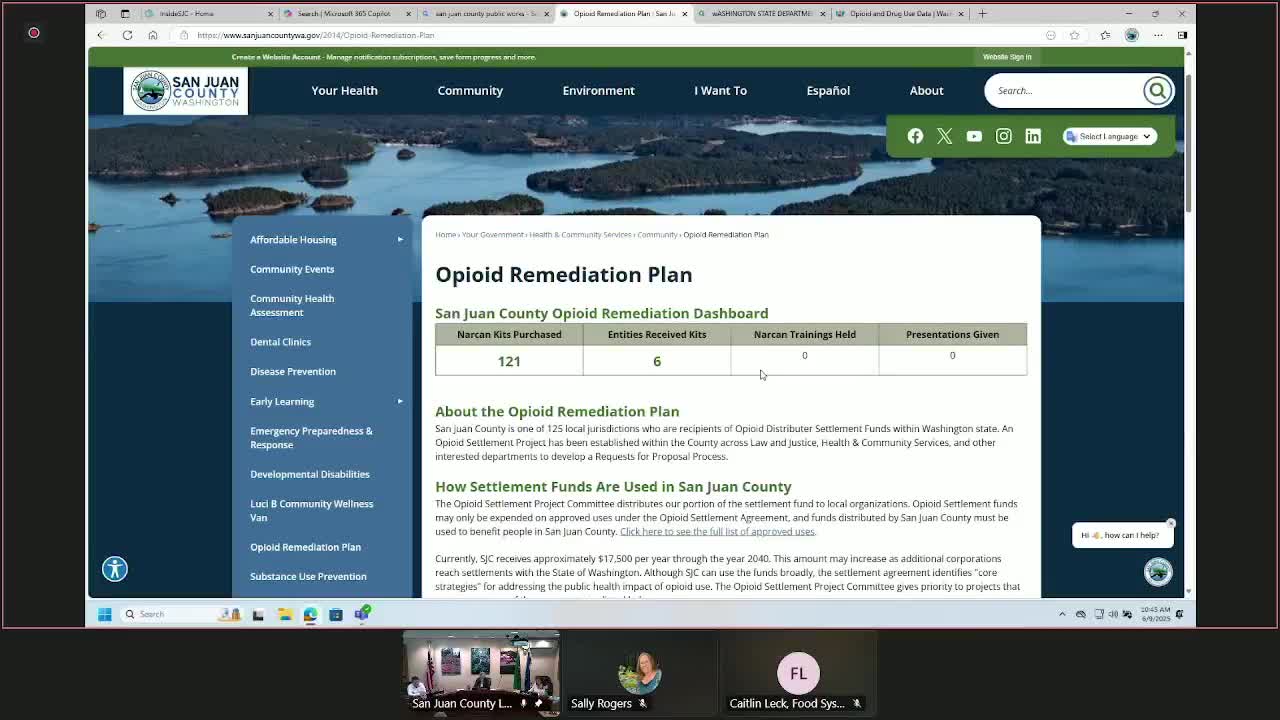Open the Dental Clinics sidebar link

coord(280,342)
